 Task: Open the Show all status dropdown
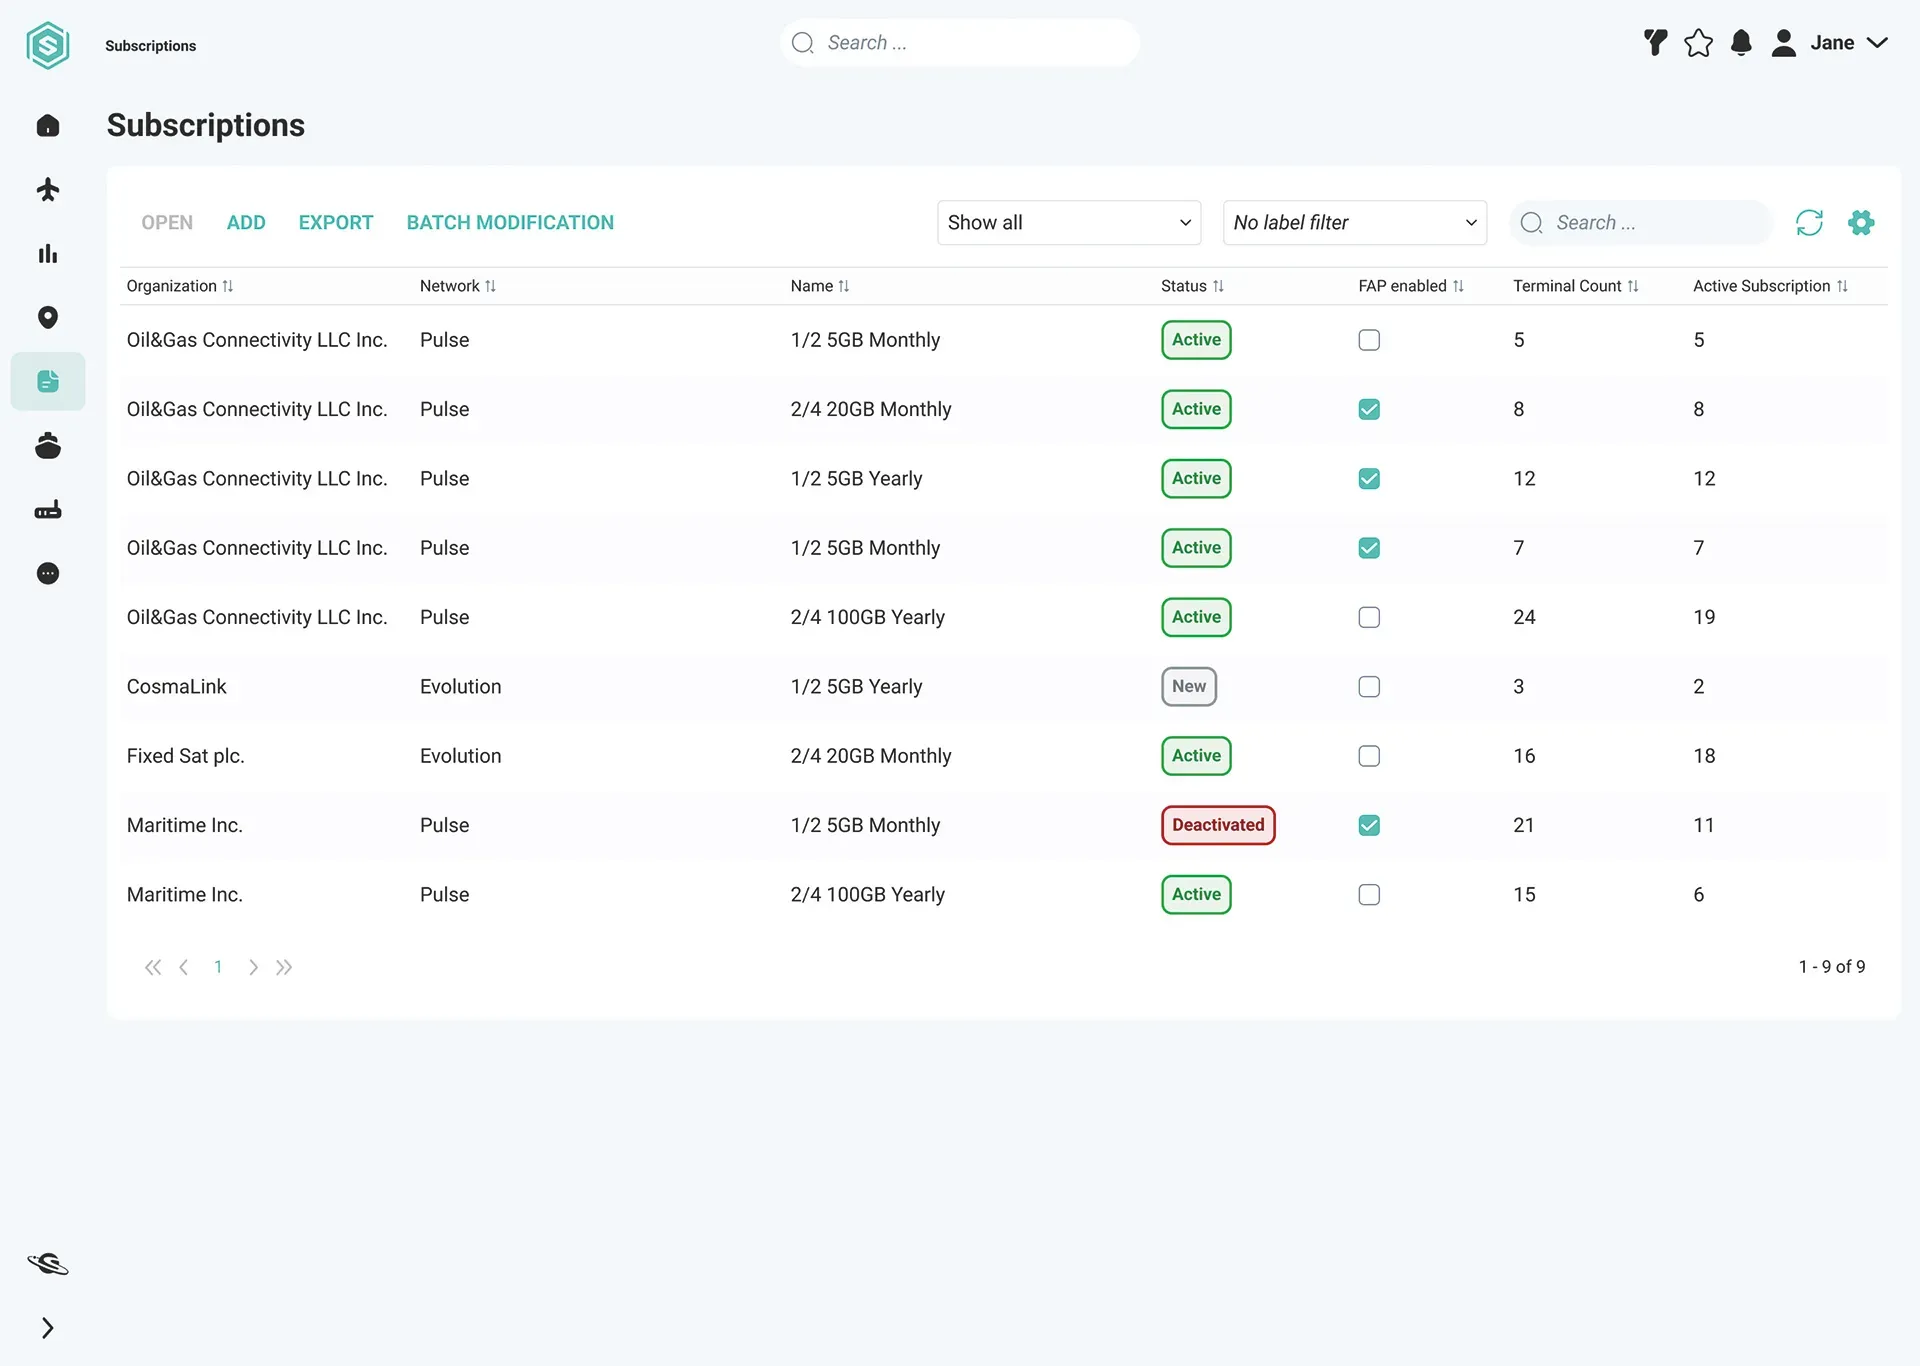click(x=1069, y=222)
